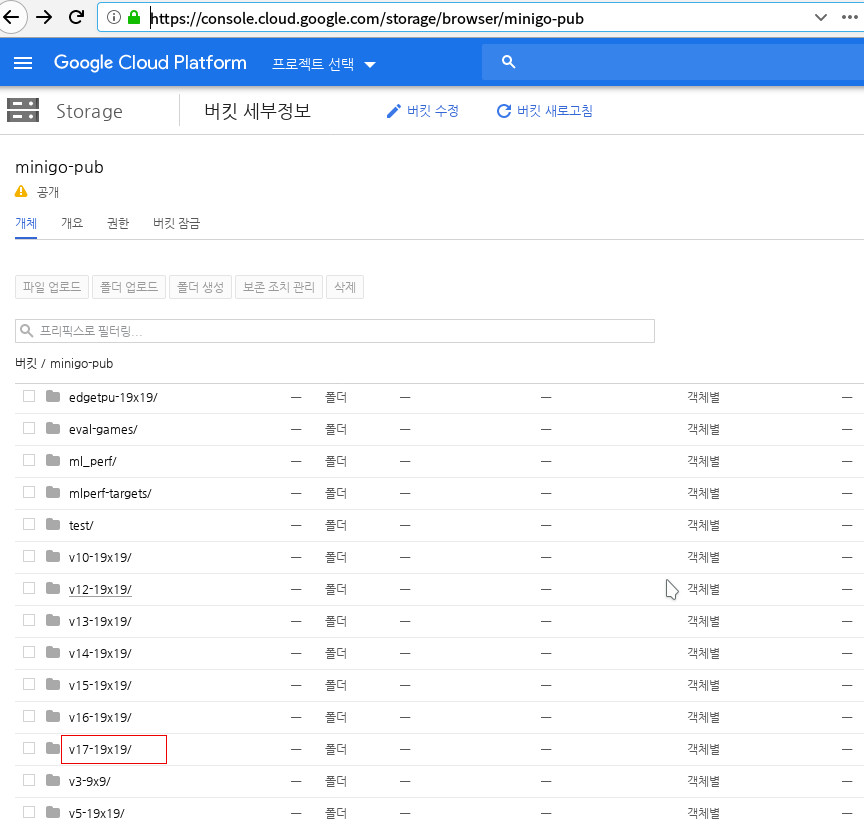Click the pencil icon for 버킷 수정
Screen dimensions: 864x828
pyautogui.click(x=393, y=111)
